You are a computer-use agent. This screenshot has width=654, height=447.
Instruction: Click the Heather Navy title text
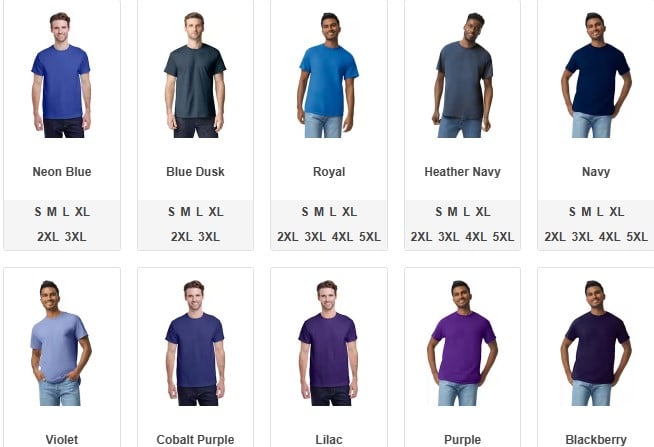(x=463, y=172)
